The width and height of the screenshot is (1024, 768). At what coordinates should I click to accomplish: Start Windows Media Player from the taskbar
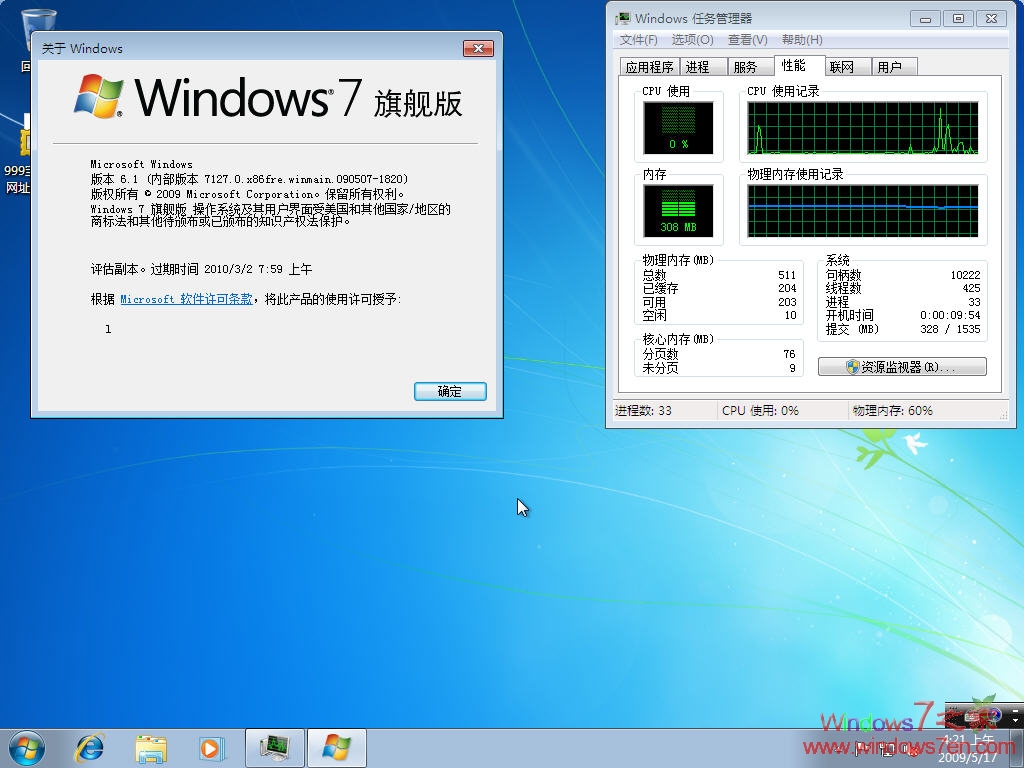pos(211,747)
